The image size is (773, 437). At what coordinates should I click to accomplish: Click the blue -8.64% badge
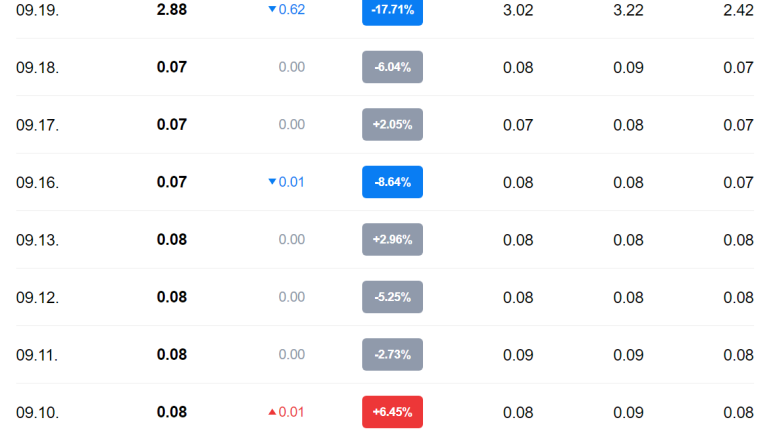pos(392,182)
